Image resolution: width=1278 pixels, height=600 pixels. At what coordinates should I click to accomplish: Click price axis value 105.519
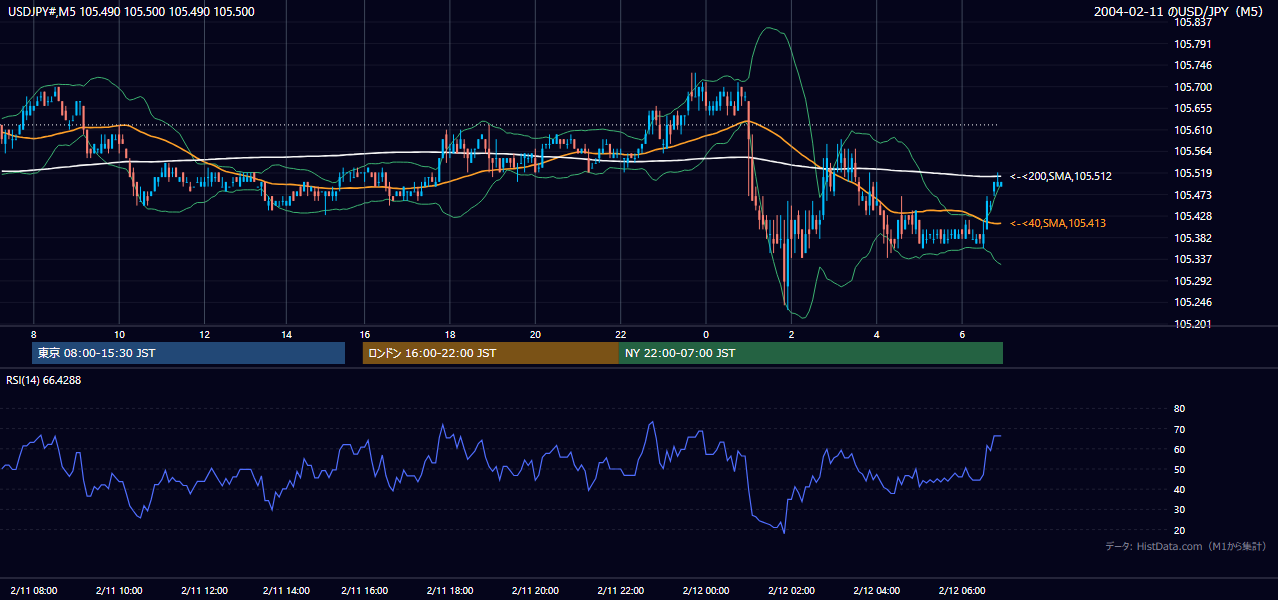point(1193,173)
